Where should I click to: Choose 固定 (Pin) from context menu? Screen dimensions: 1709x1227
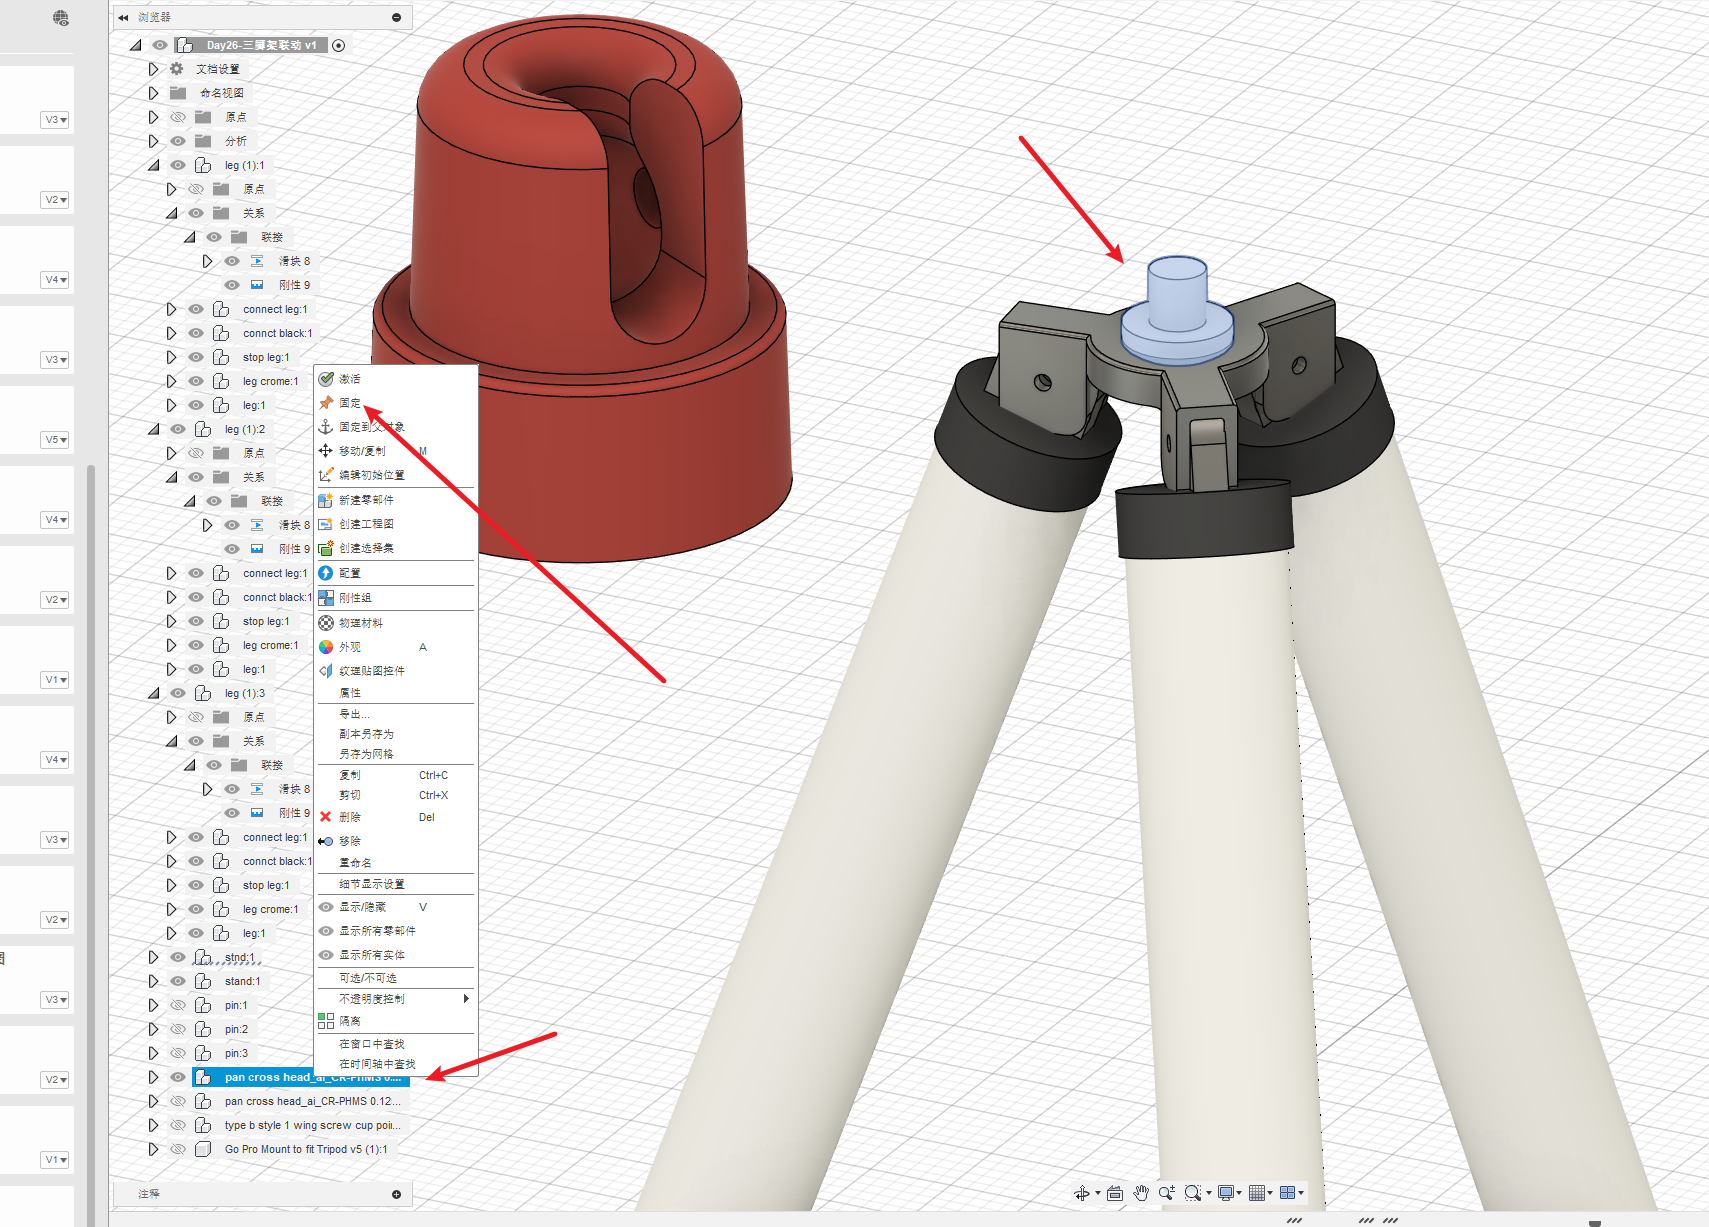350,403
